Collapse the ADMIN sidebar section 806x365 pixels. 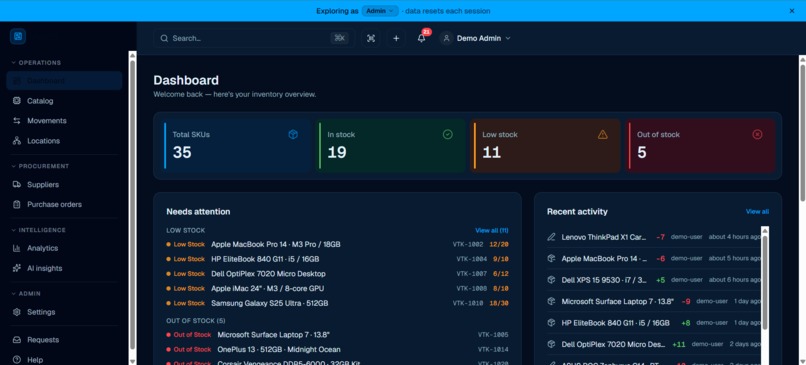point(26,294)
